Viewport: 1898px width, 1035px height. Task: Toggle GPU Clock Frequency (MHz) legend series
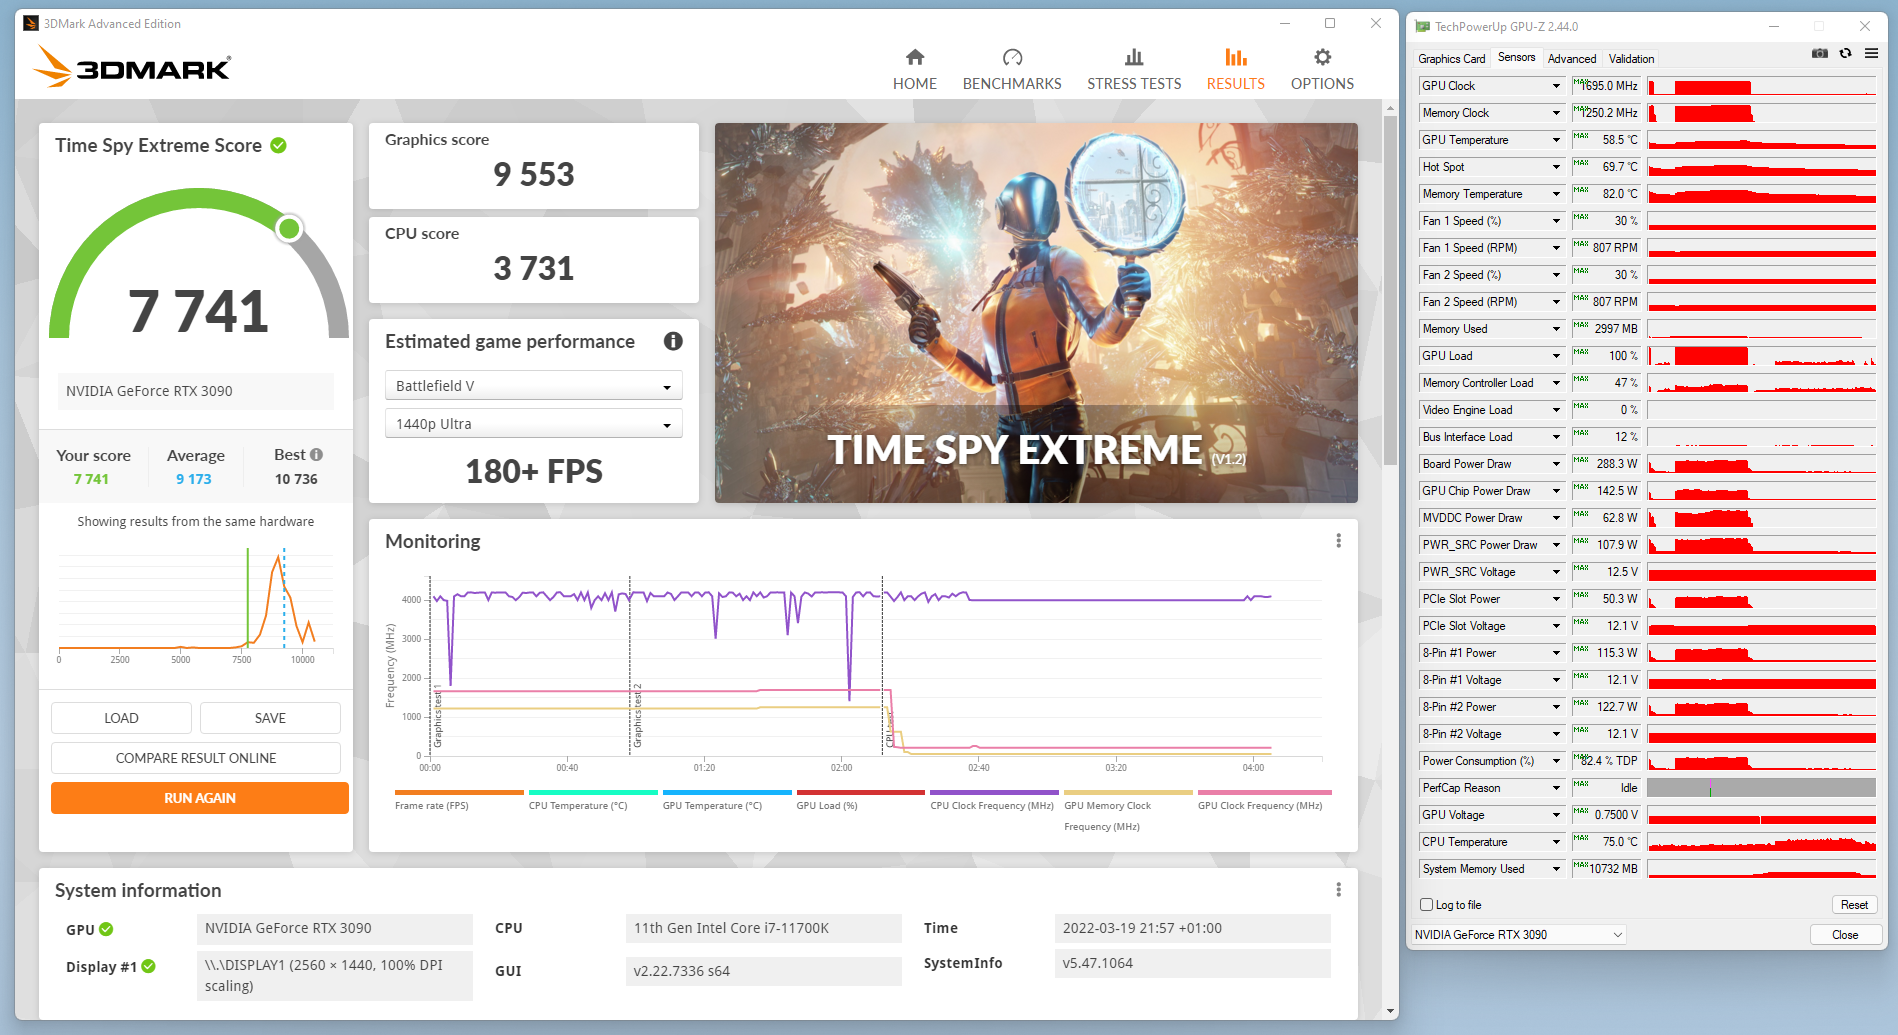(1262, 800)
